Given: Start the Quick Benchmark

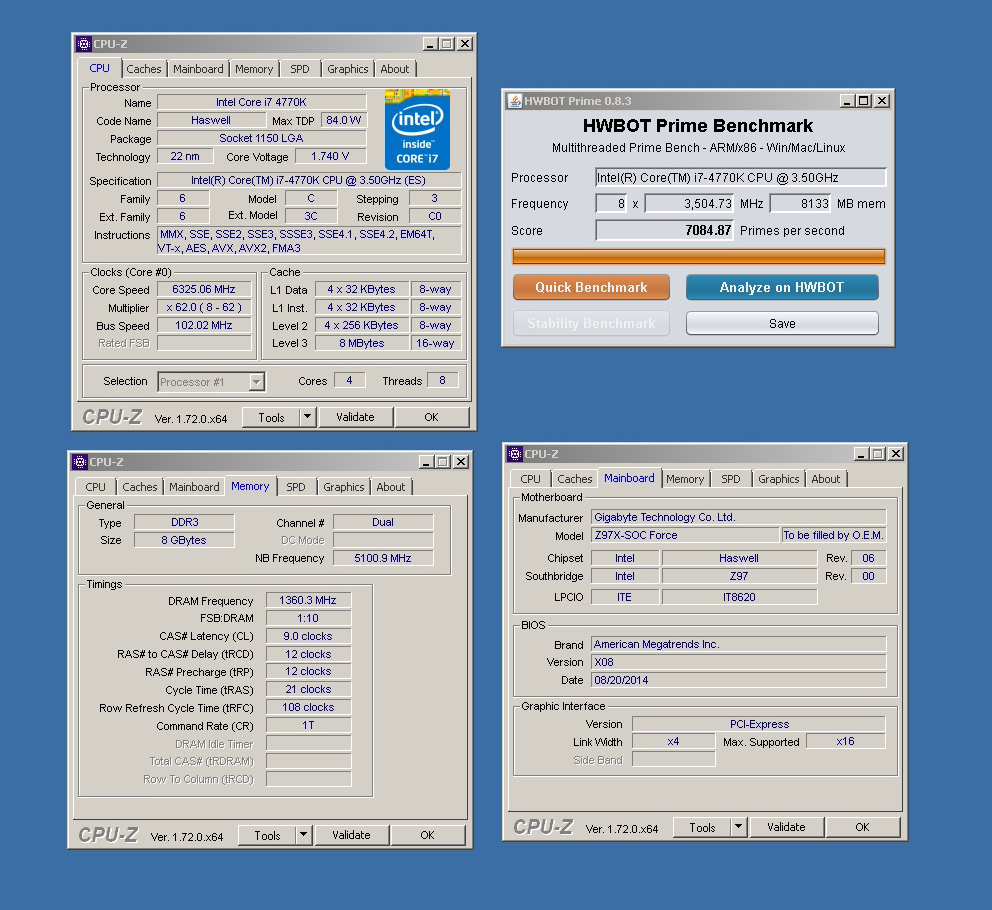Looking at the screenshot, I should coord(591,287).
